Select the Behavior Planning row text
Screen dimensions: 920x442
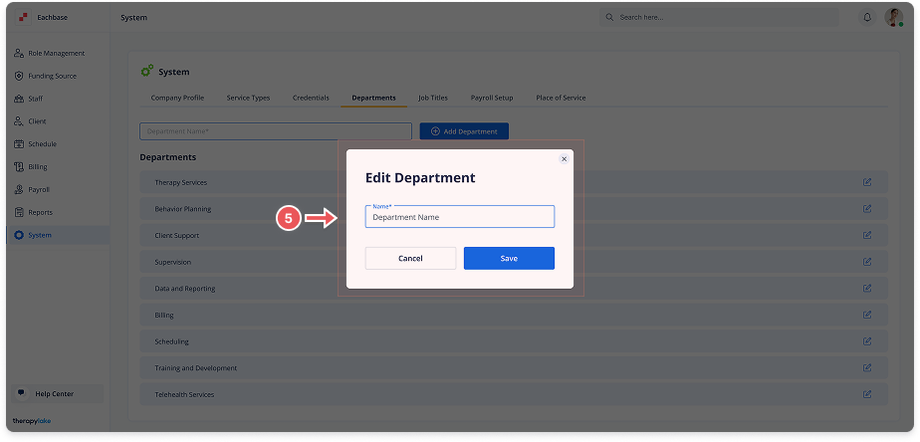tap(182, 209)
